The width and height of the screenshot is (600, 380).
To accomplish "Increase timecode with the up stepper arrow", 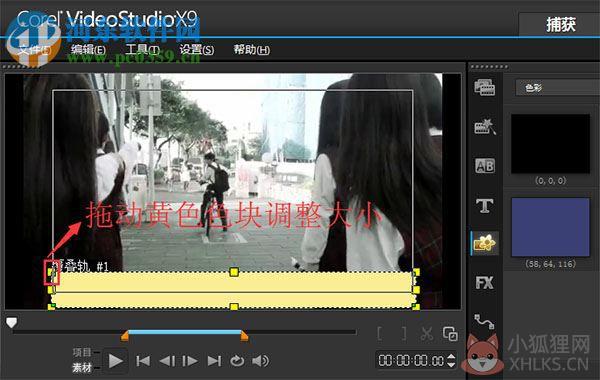I will (x=451, y=357).
